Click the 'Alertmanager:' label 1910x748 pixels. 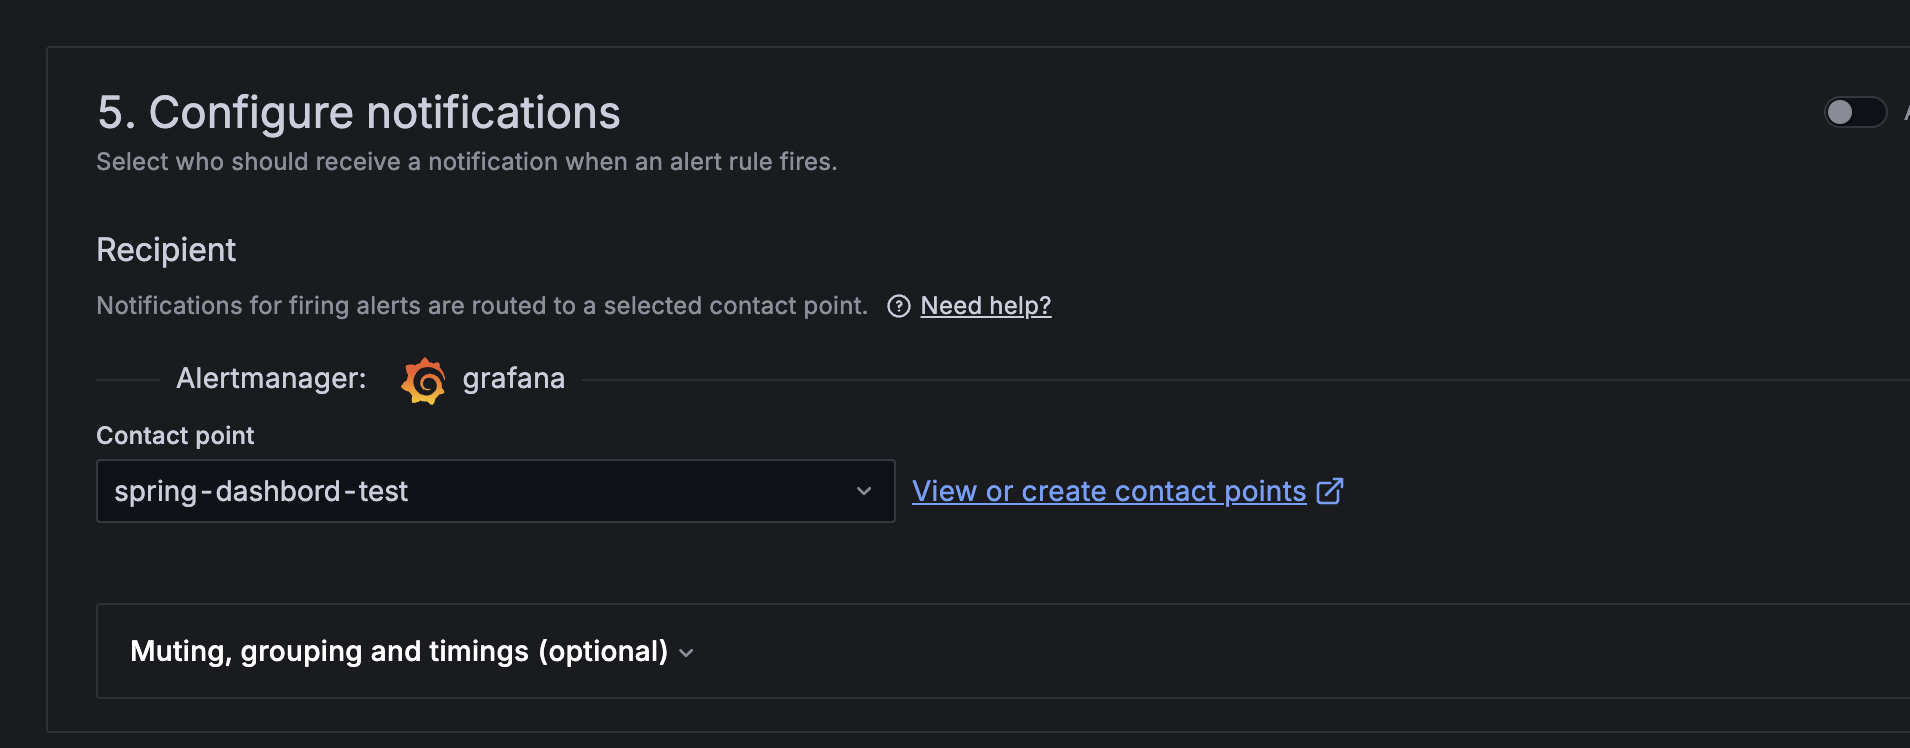point(271,379)
